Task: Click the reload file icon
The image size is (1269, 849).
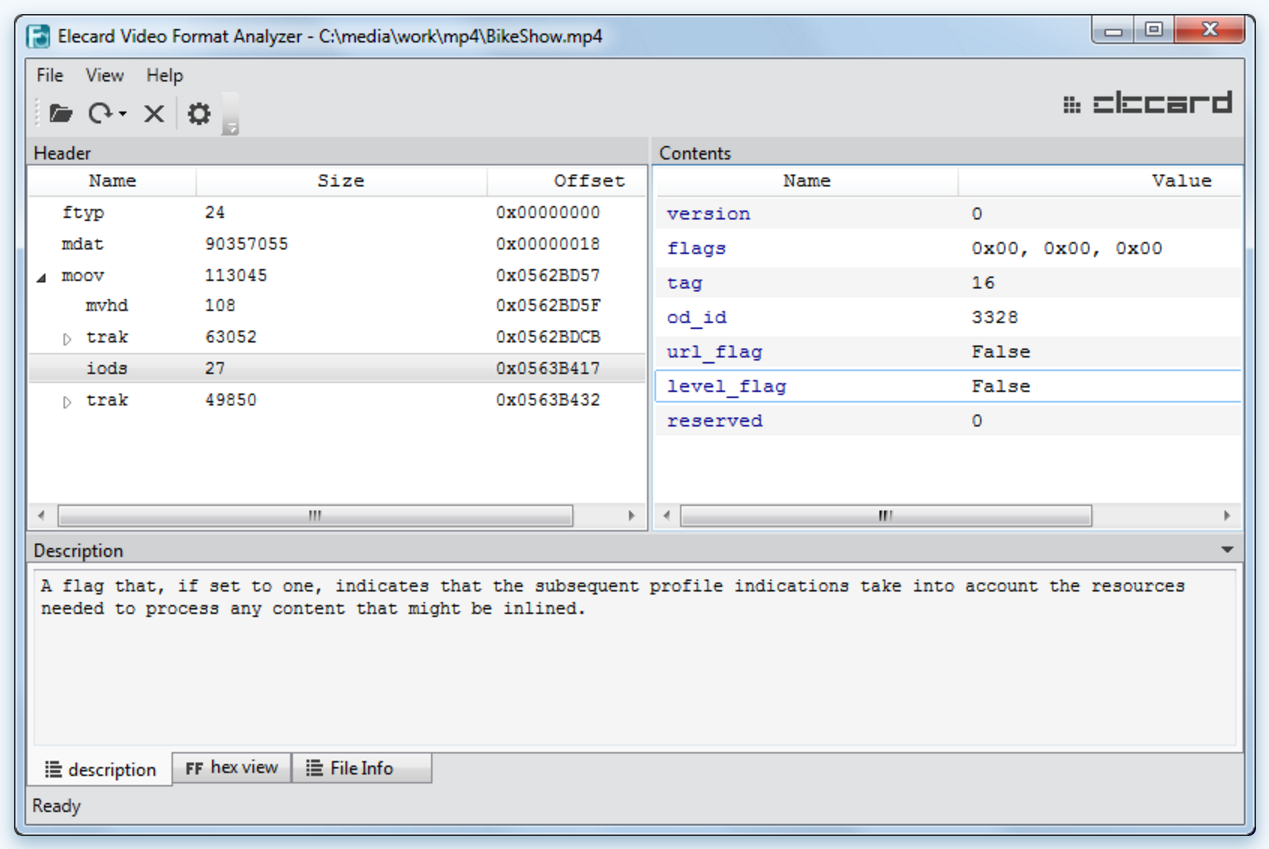Action: pos(100,114)
